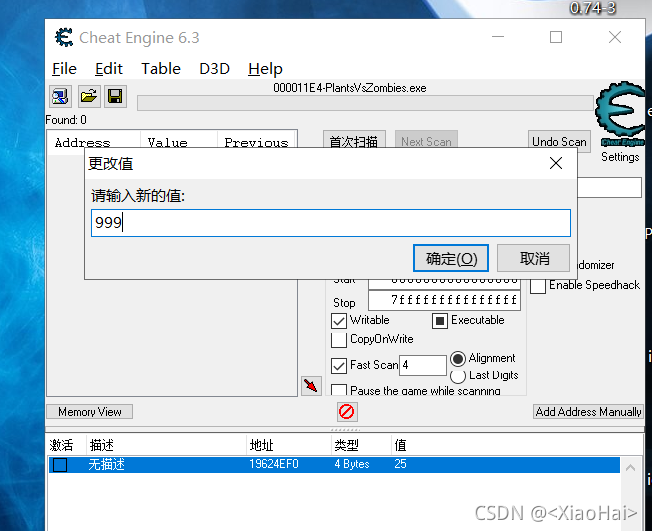Image resolution: width=652 pixels, height=531 pixels.
Task: Click the red clear address list icon
Action: pyautogui.click(x=346, y=412)
